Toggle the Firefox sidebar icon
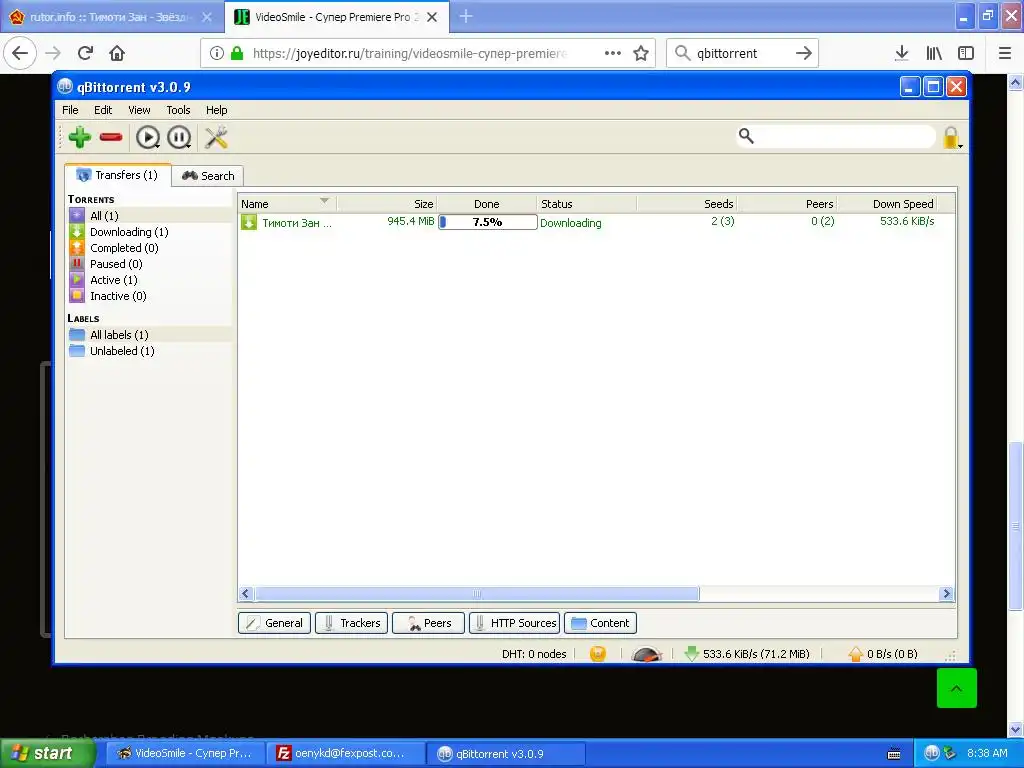 point(966,53)
